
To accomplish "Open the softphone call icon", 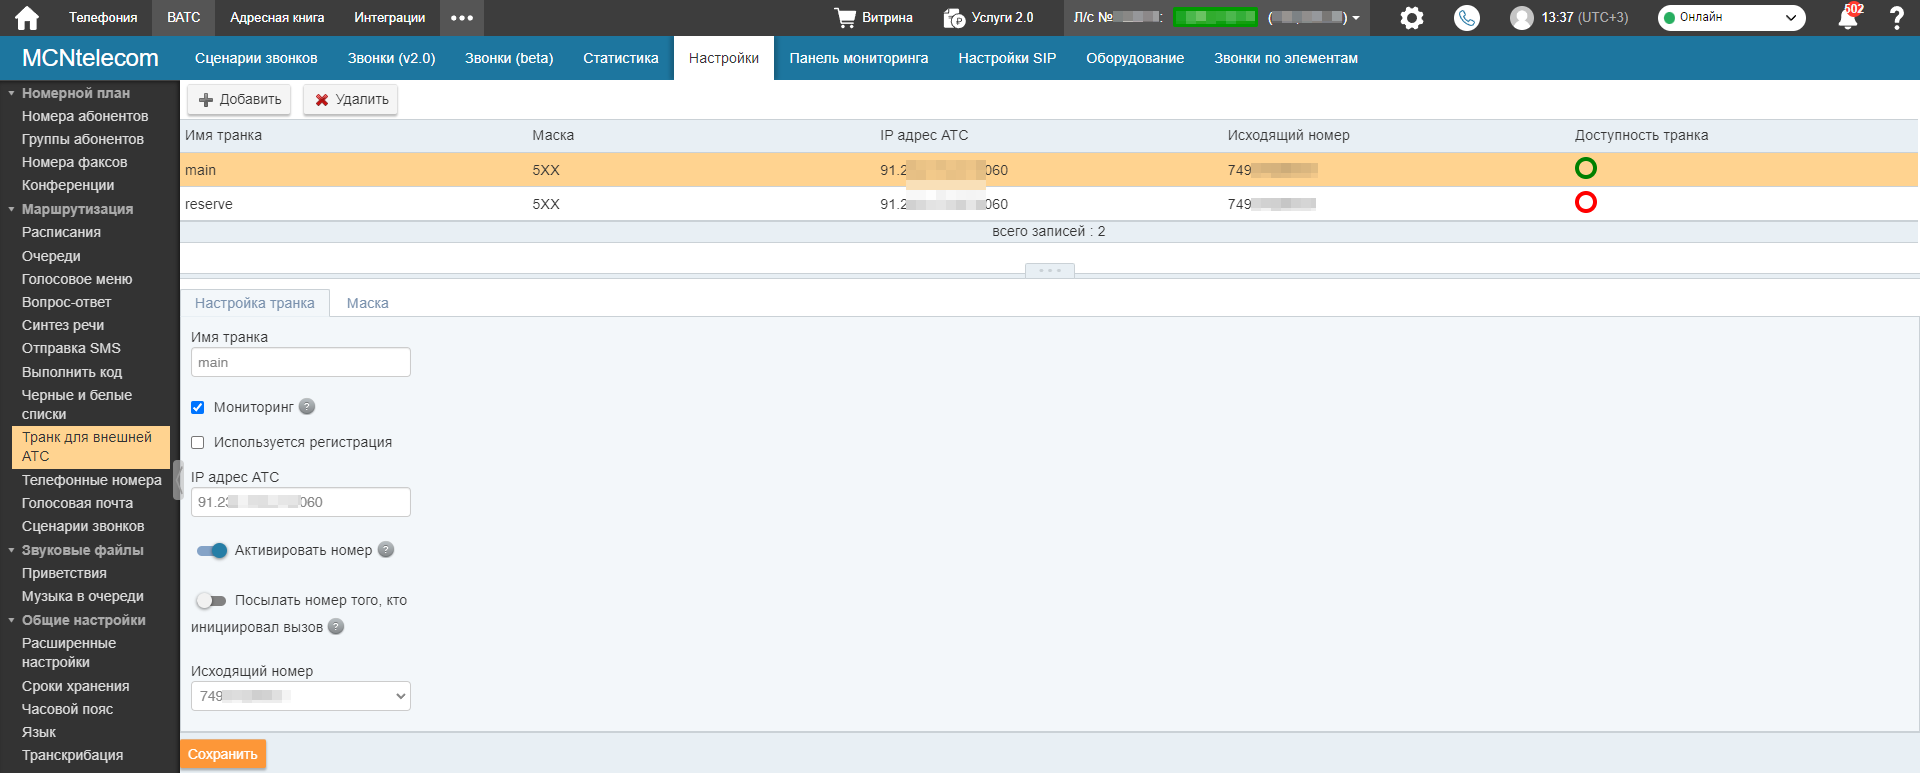I will click(1467, 18).
